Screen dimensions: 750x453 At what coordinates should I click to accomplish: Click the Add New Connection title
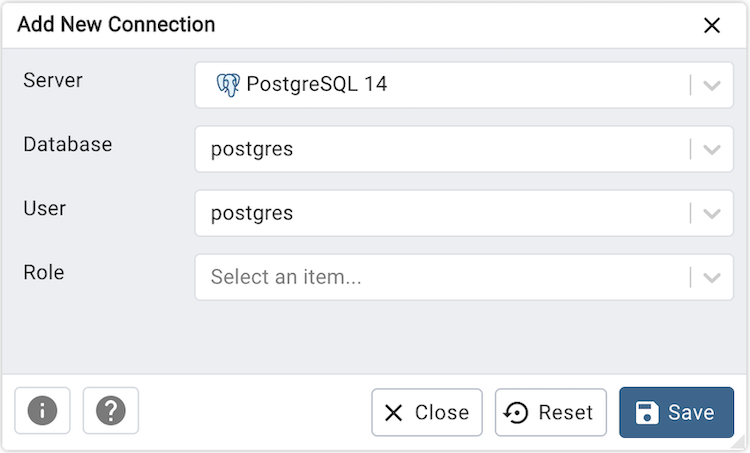116,25
